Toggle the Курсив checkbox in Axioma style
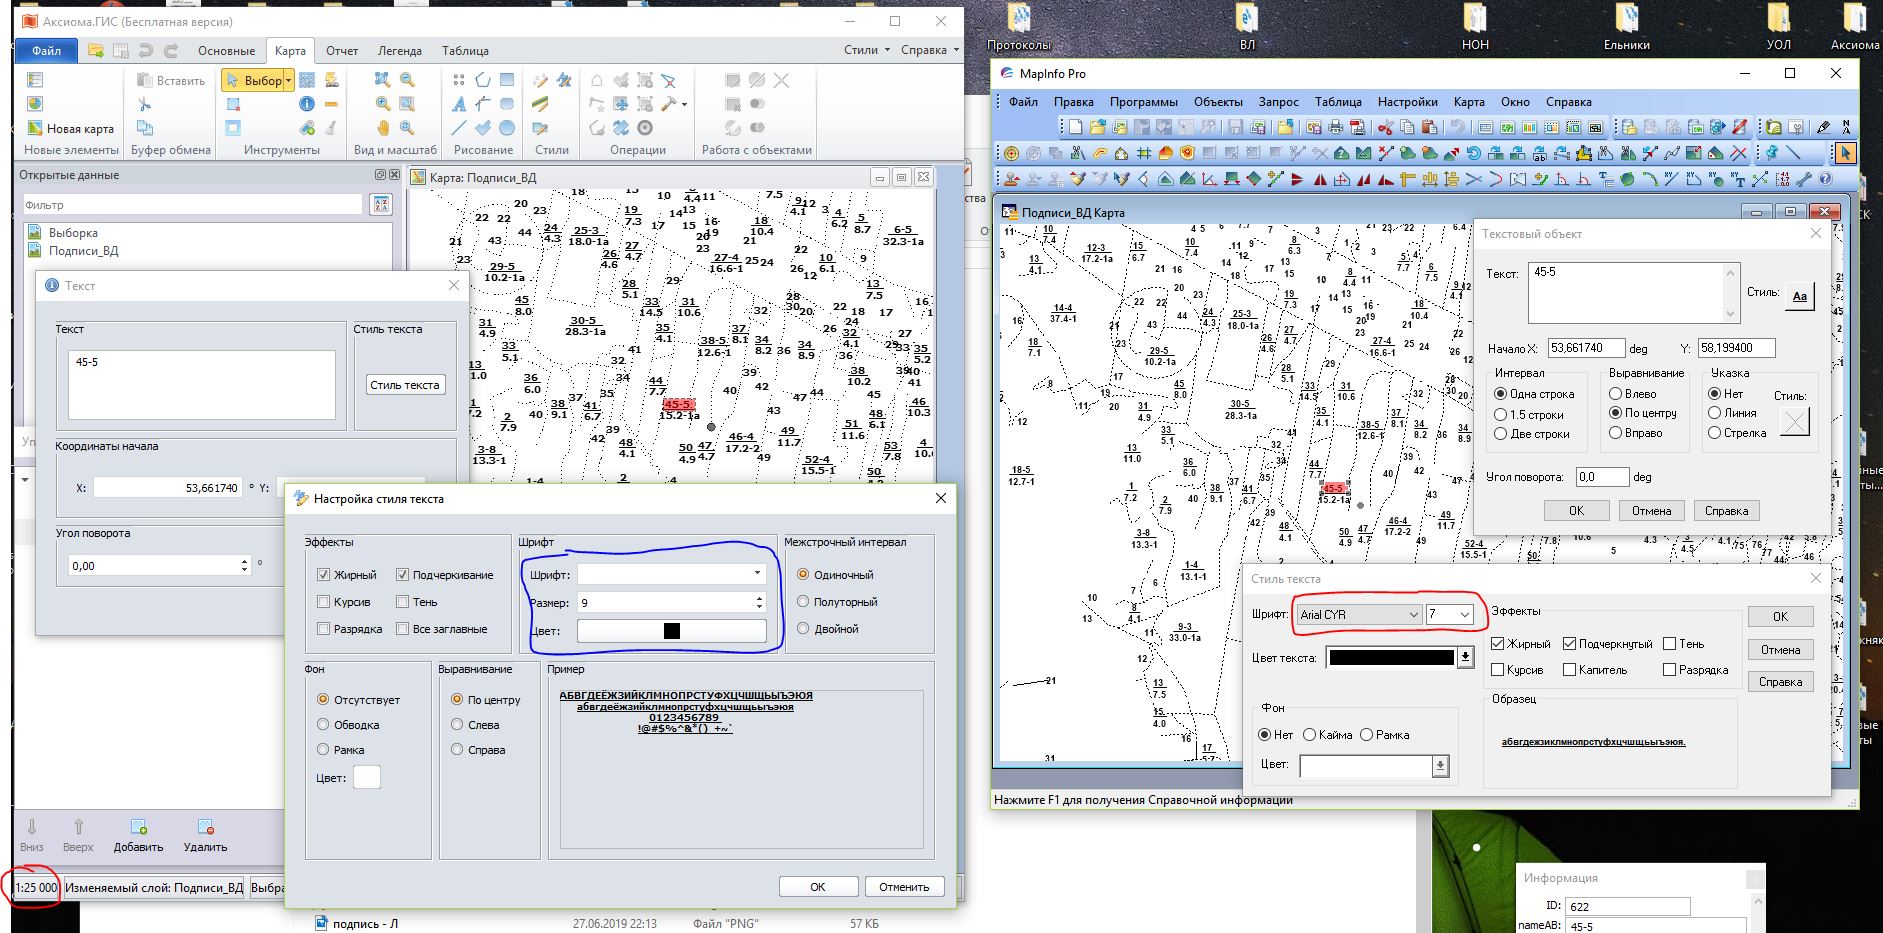 click(x=323, y=602)
